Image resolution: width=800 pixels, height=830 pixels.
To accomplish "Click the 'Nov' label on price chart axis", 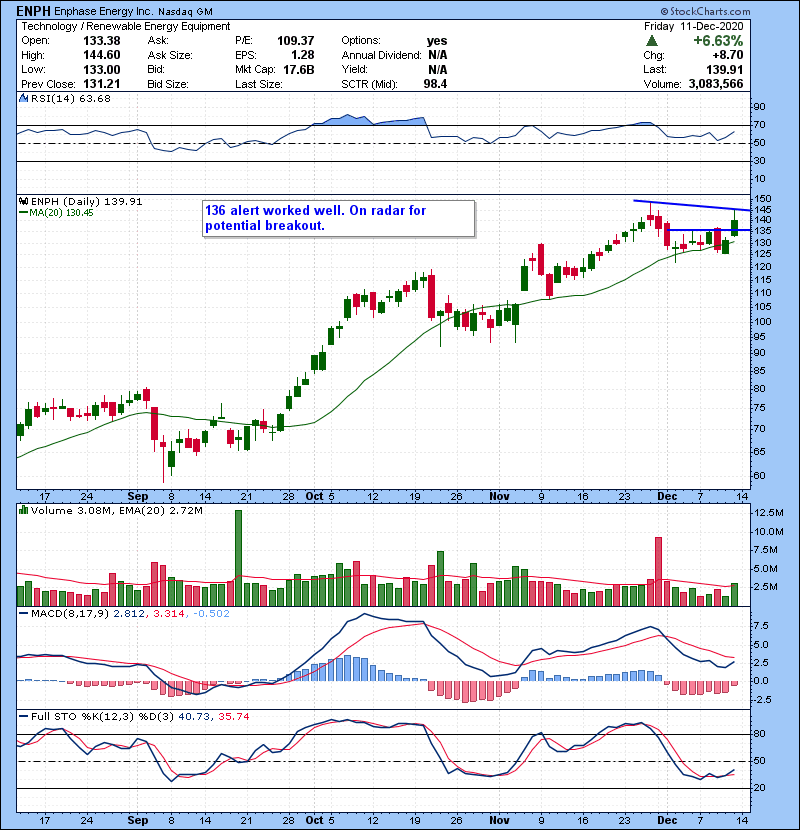I will [x=499, y=497].
